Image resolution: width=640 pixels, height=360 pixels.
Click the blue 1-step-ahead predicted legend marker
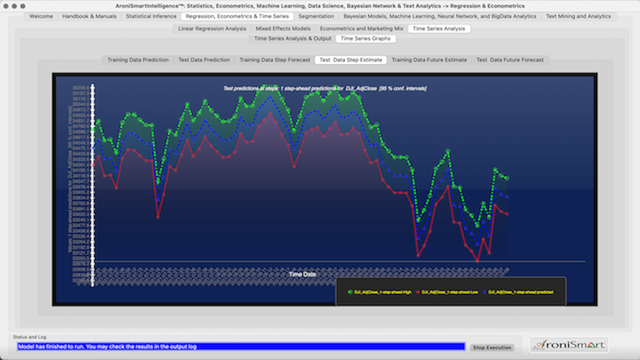484,292
